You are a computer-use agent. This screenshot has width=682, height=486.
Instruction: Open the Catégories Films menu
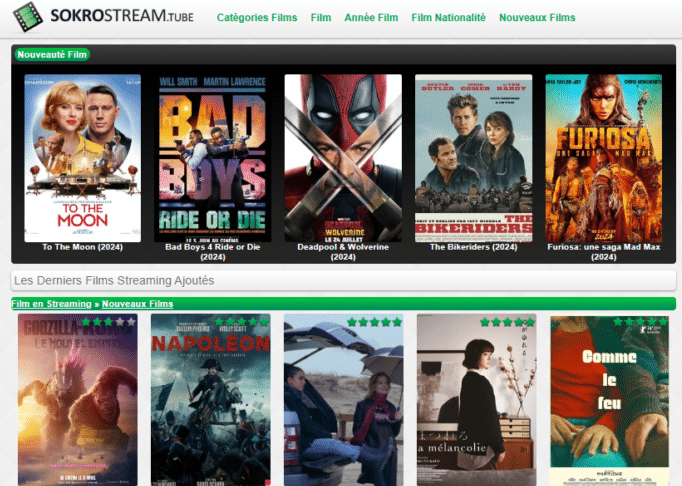(257, 17)
